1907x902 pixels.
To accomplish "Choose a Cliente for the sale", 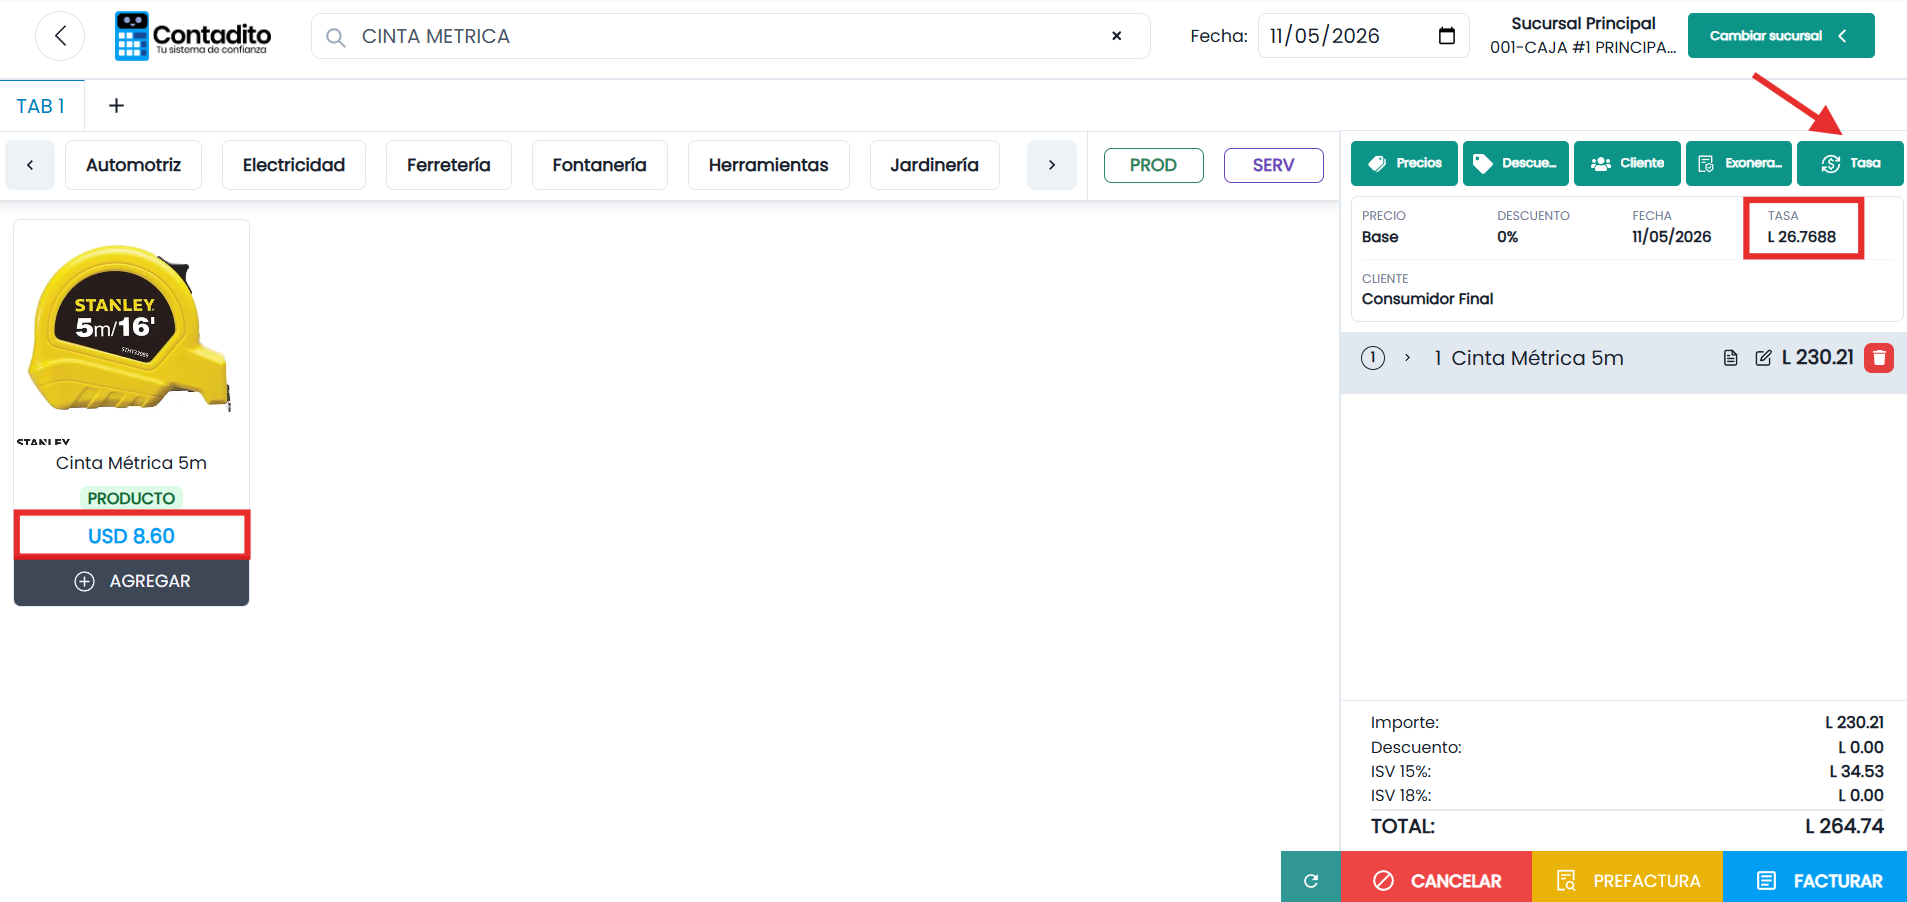I will pos(1627,163).
